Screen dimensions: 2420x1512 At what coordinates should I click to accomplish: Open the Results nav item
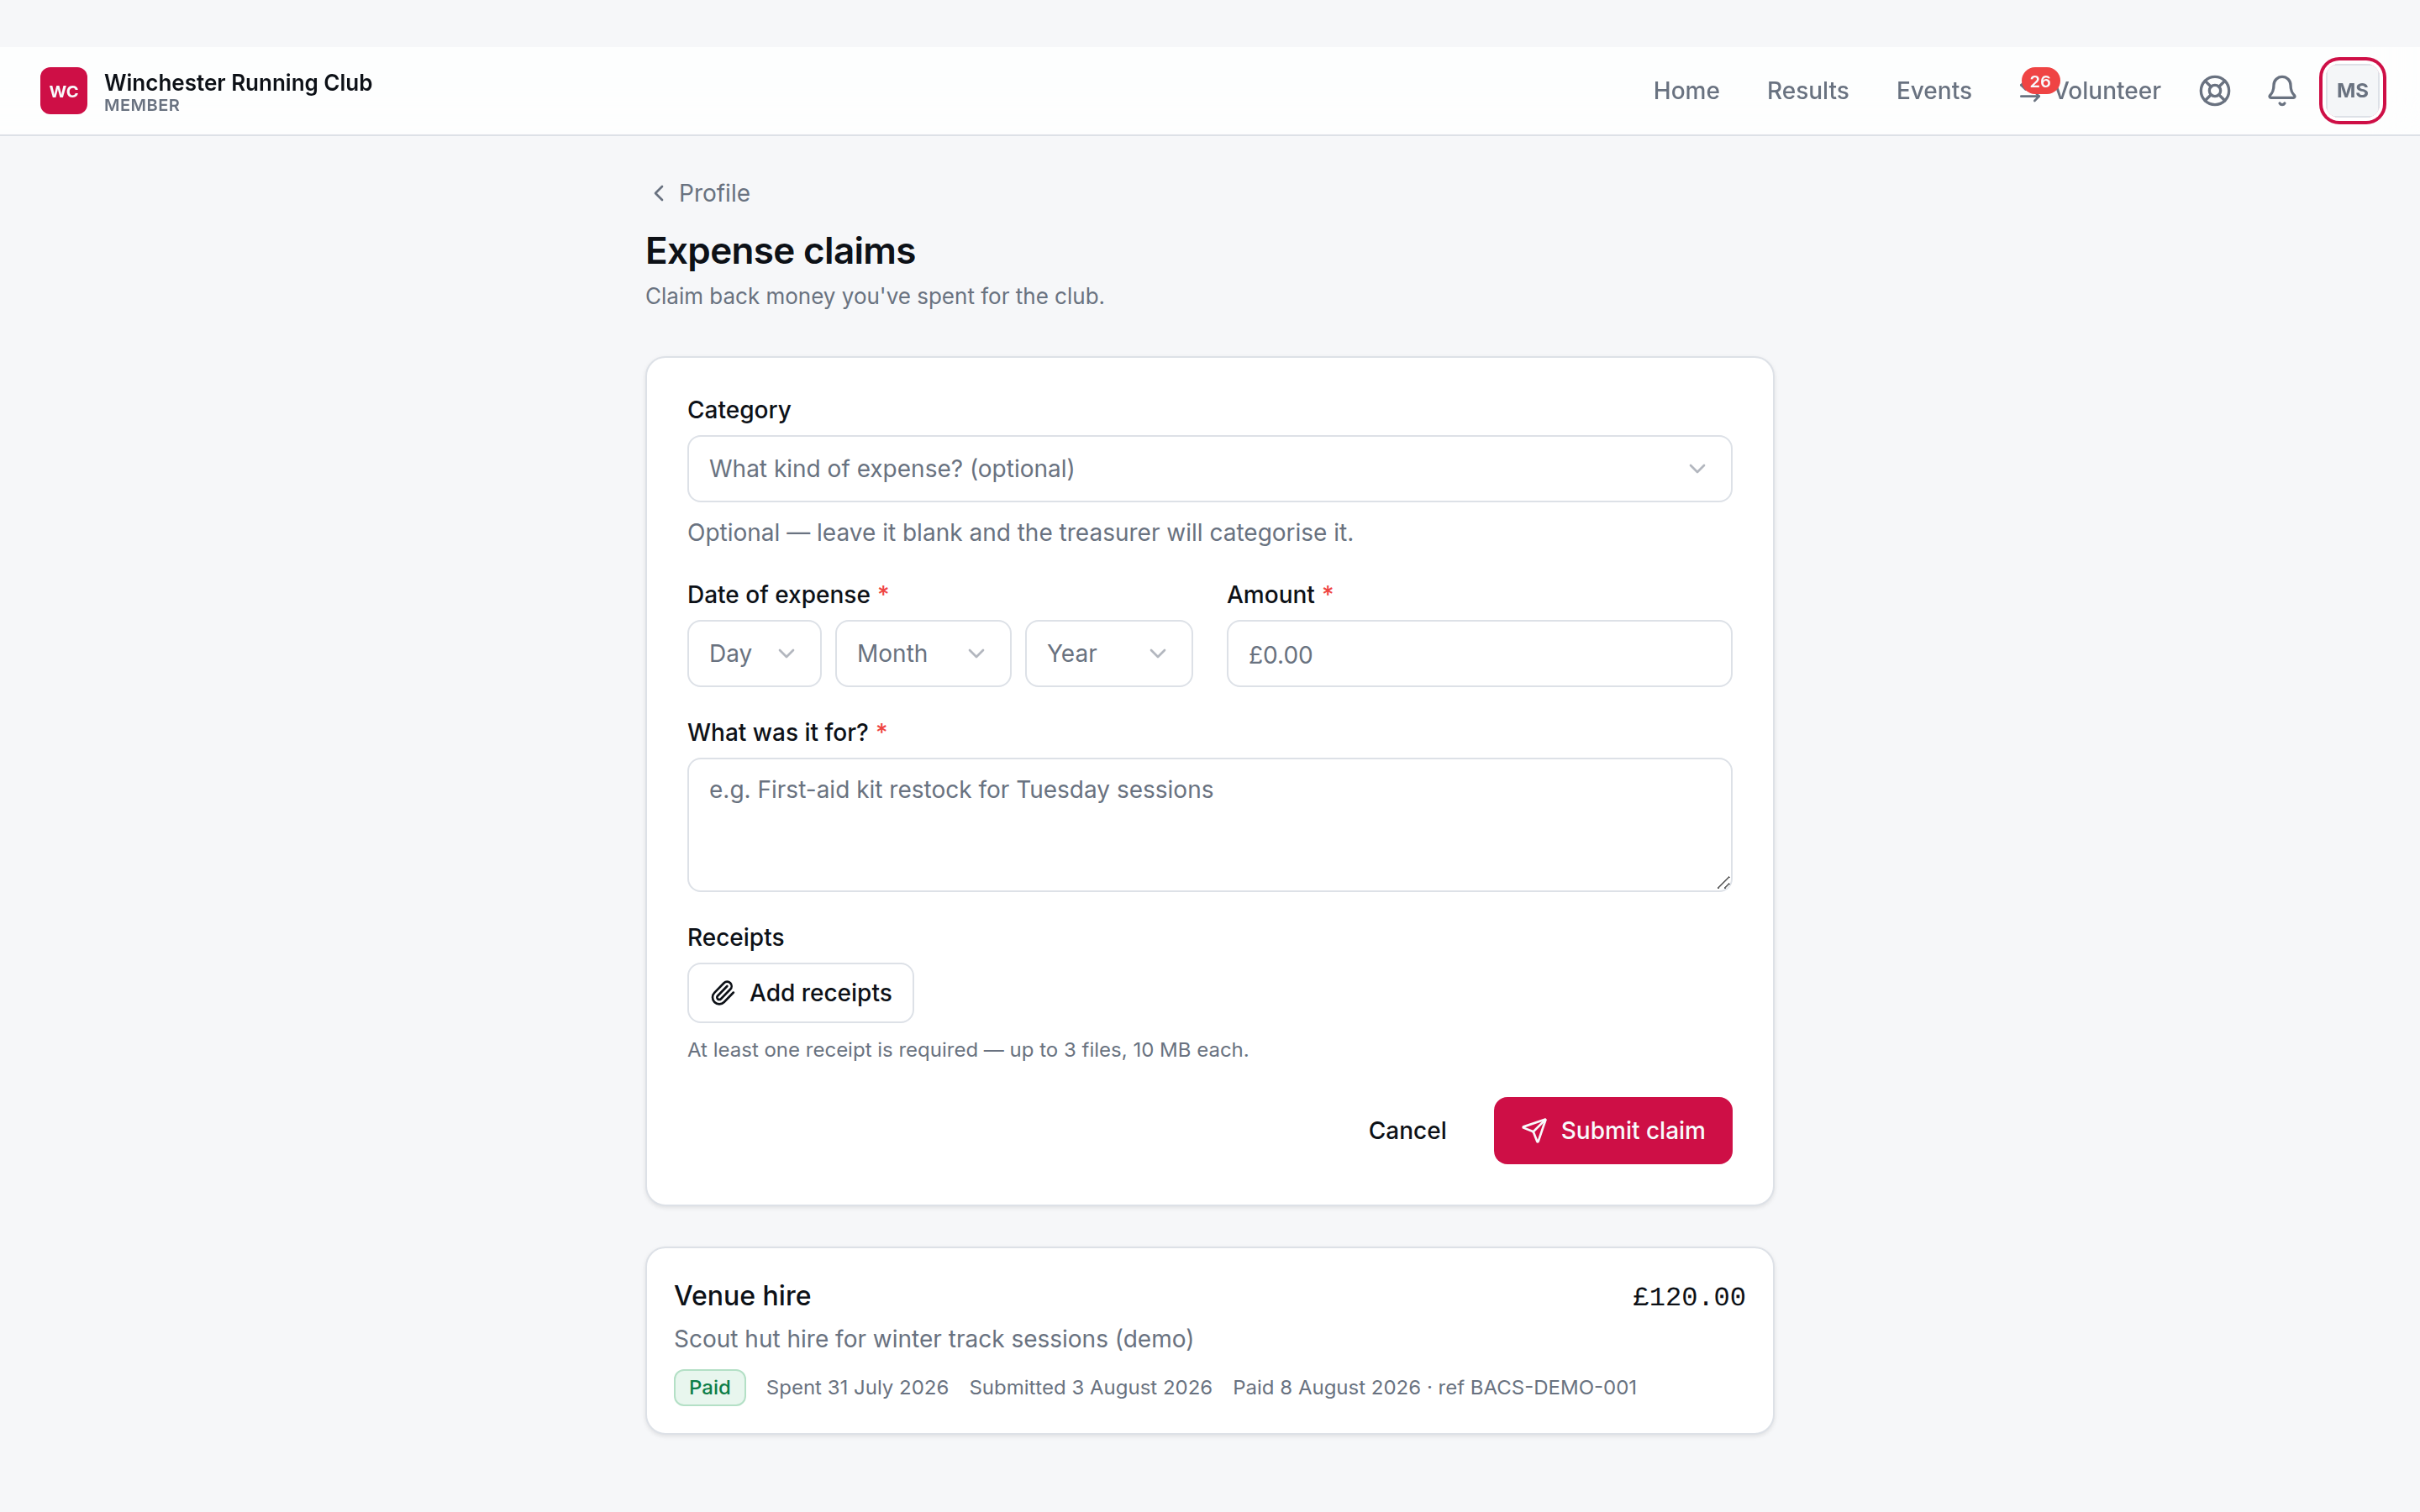(x=1807, y=91)
